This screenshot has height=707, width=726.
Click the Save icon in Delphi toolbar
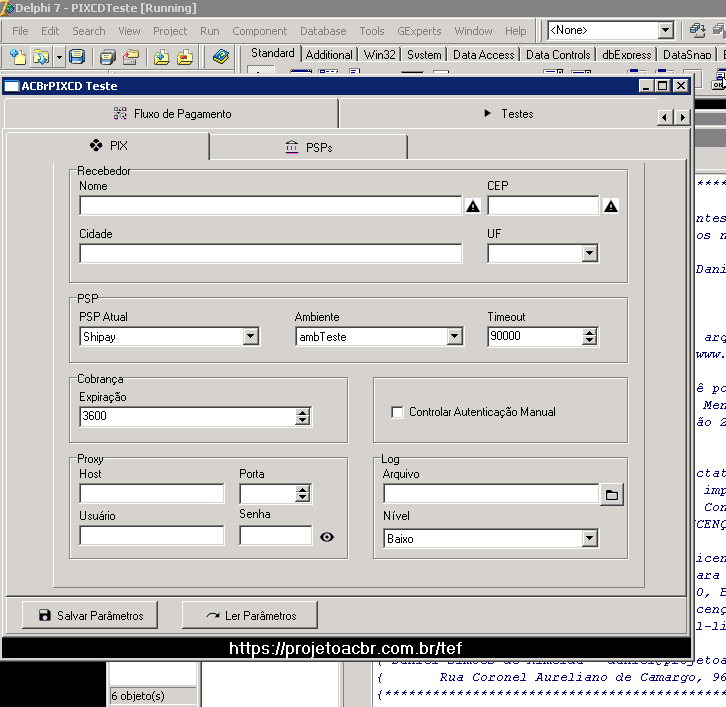click(x=76, y=57)
